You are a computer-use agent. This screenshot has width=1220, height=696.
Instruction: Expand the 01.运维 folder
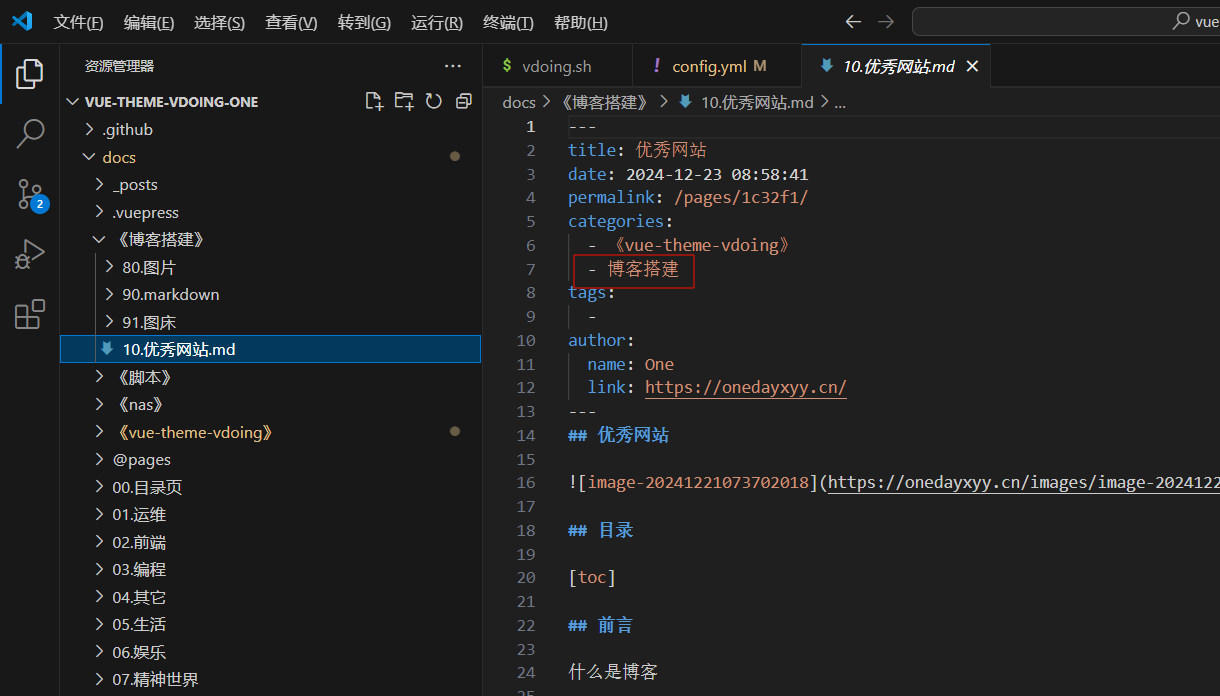click(x=271, y=515)
